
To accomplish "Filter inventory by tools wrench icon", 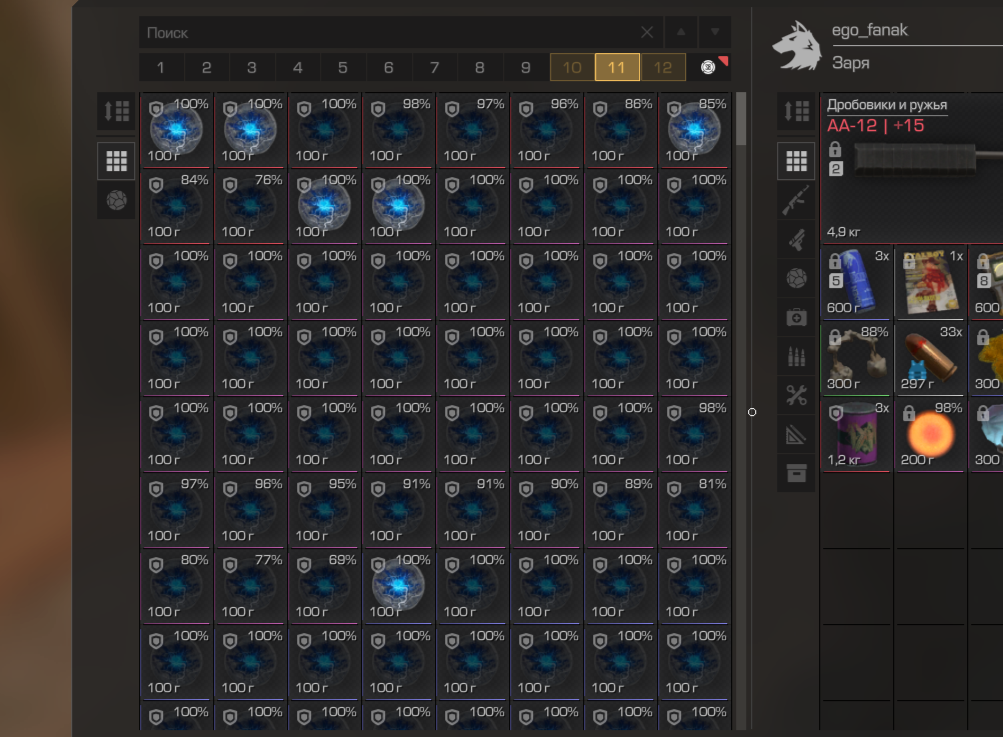I will pos(796,396).
